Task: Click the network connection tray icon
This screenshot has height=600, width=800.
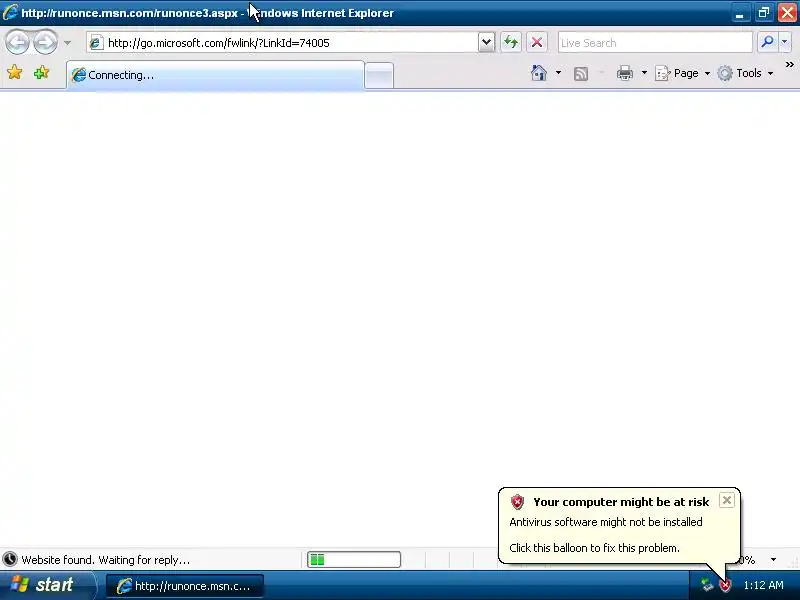Action: point(707,585)
